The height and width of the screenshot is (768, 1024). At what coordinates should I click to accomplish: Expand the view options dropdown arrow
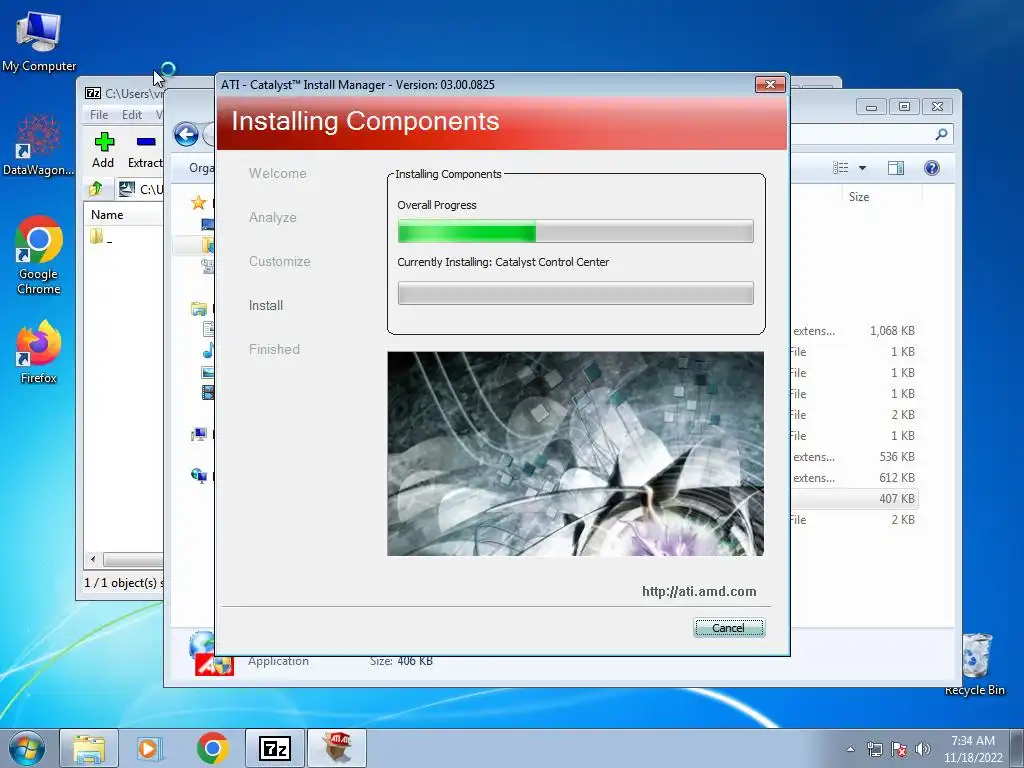[x=862, y=168]
